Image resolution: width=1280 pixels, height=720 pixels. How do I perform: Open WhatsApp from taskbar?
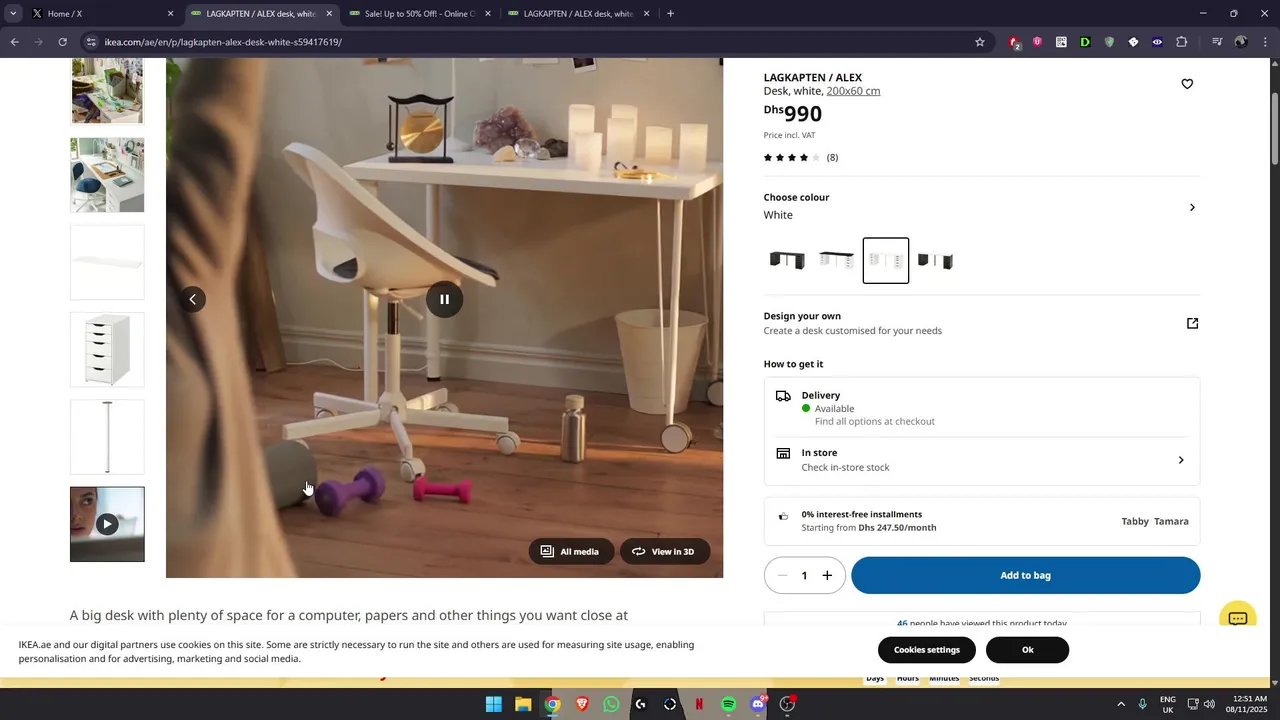611,704
